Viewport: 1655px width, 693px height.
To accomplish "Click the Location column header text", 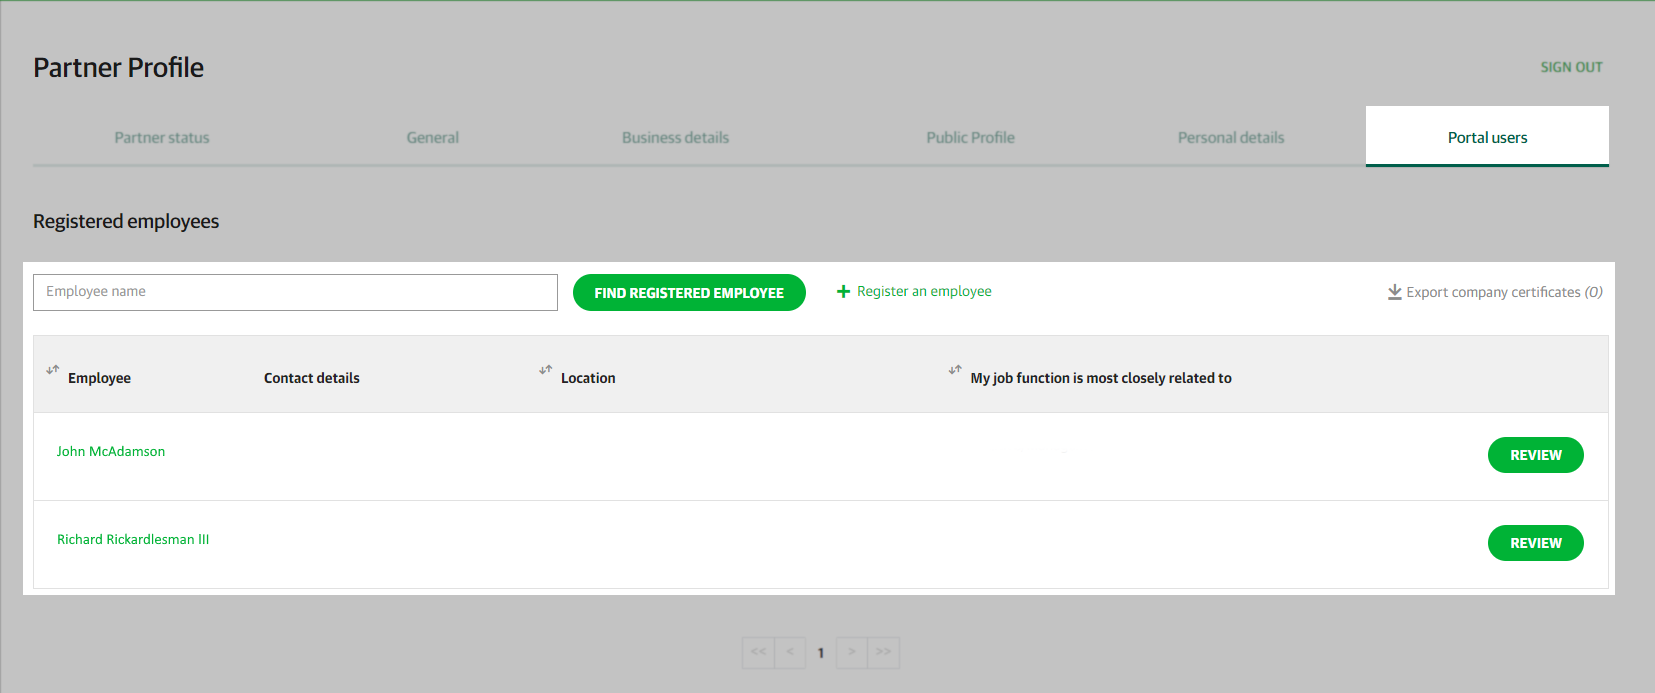I will pos(588,378).
